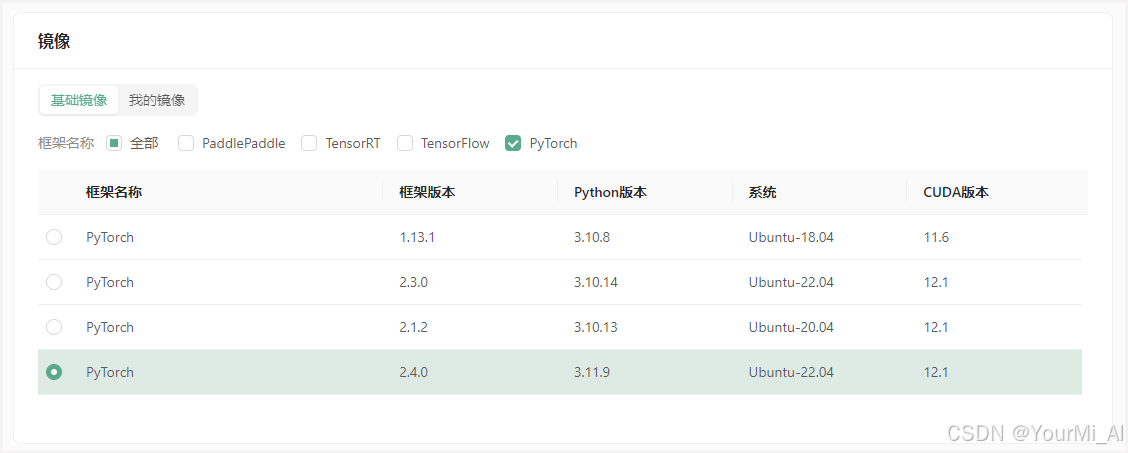1128x453 pixels.
Task: Toggle the 全部 framework checkbox
Action: [114, 143]
